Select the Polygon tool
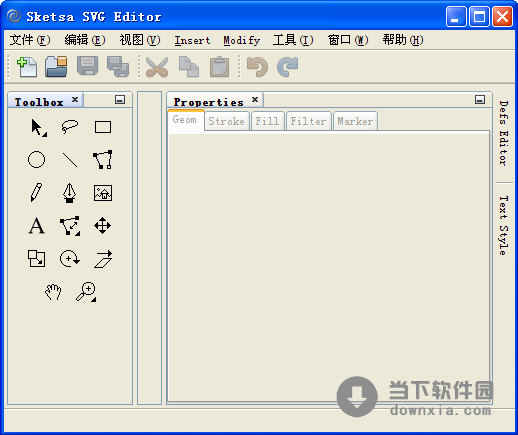The image size is (518, 435). 103,160
